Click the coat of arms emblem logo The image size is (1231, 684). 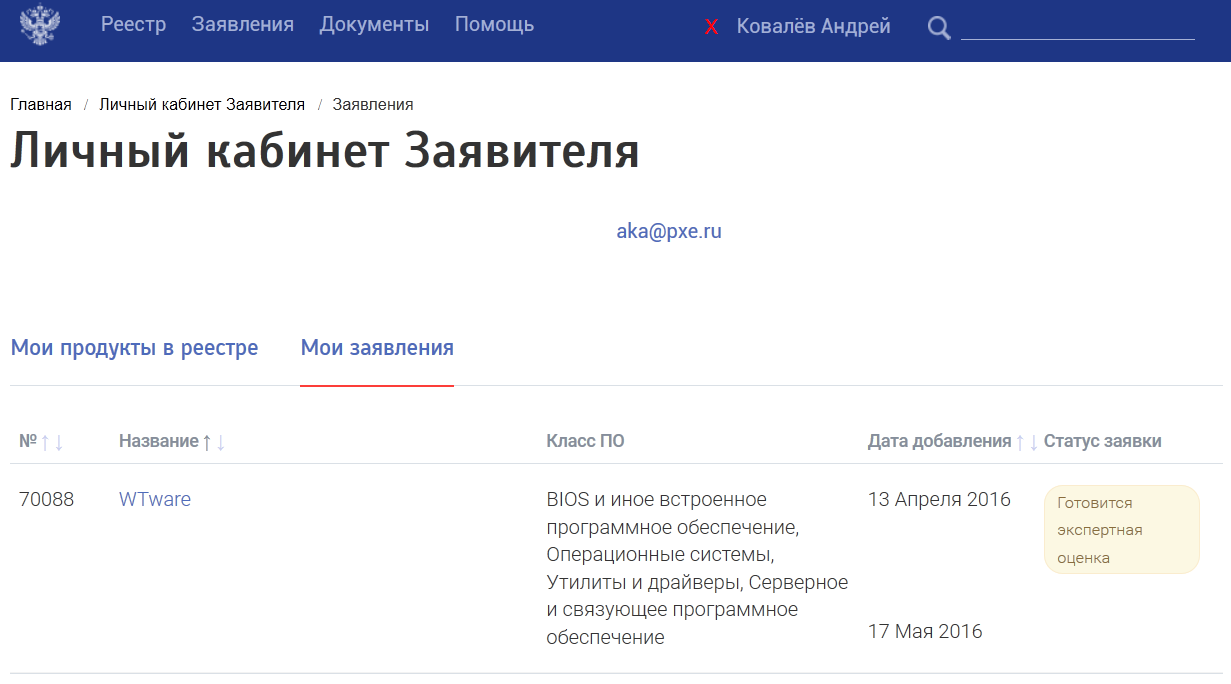pos(40,26)
